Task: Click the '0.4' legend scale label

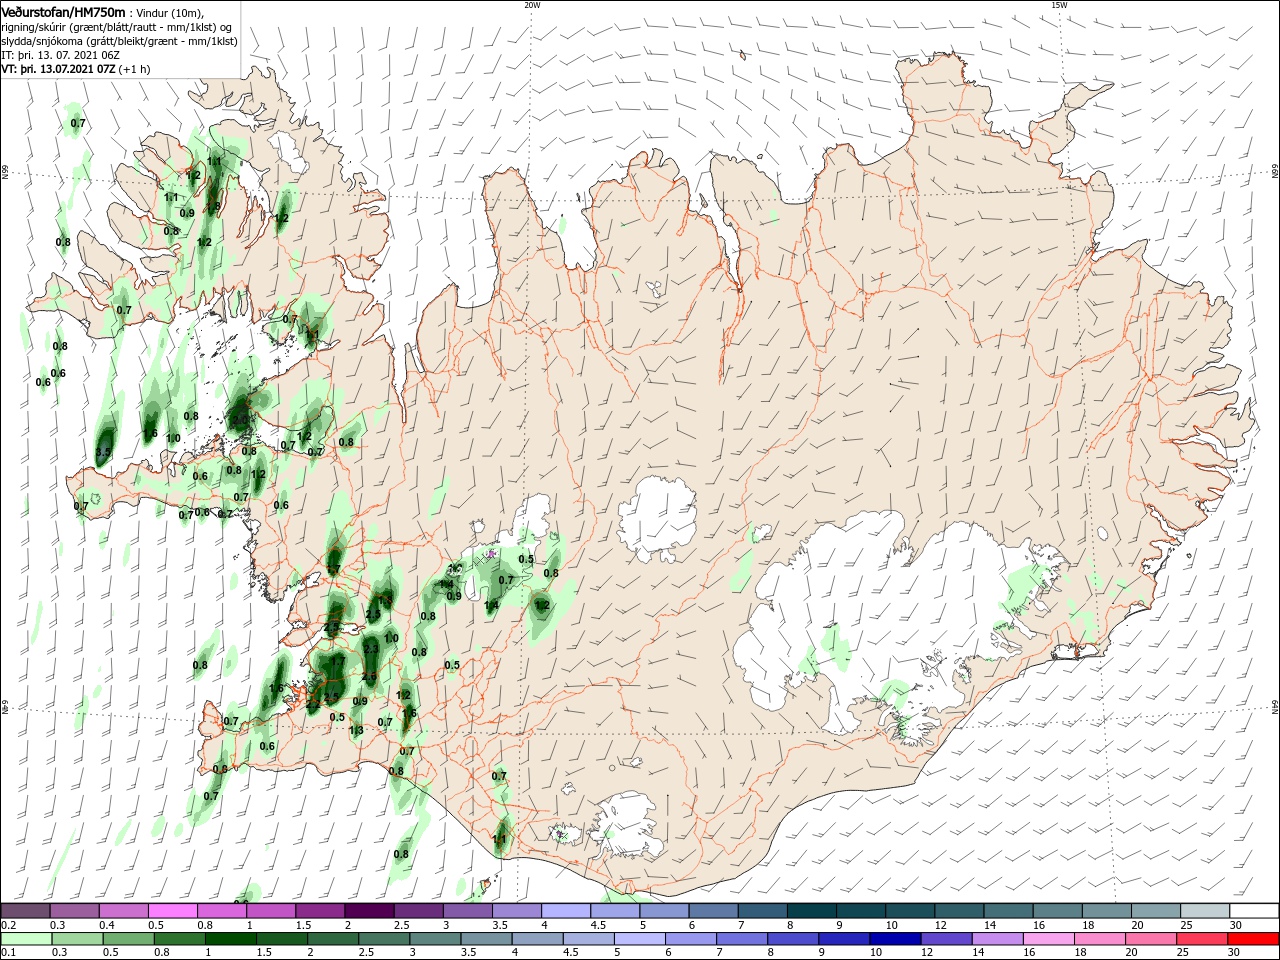Action: [x=107, y=925]
